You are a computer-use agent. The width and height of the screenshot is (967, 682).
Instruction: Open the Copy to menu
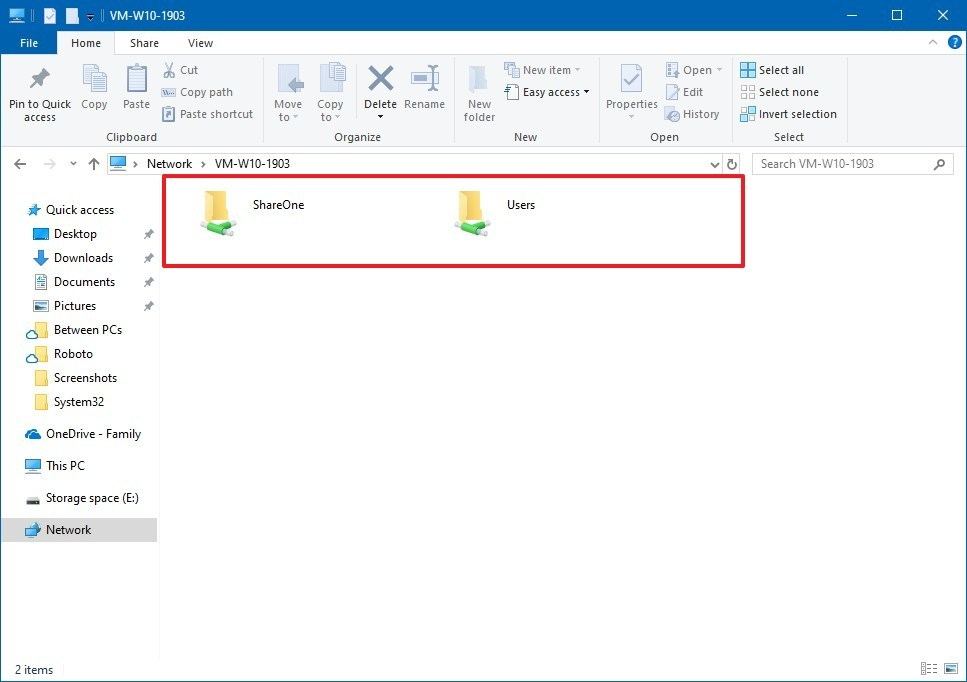pyautogui.click(x=330, y=92)
